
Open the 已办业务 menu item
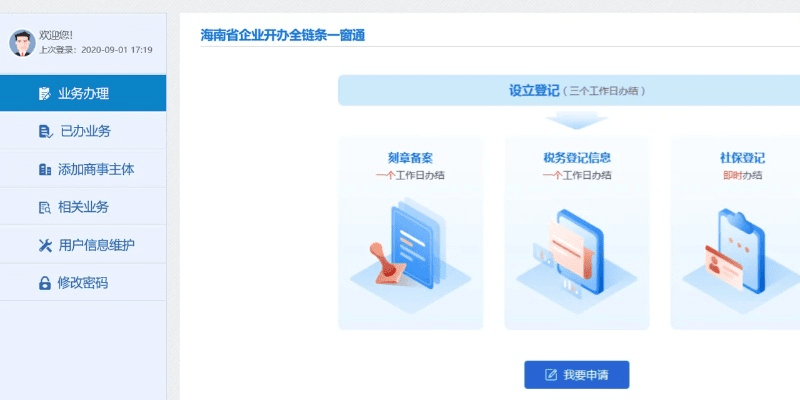tap(83, 132)
